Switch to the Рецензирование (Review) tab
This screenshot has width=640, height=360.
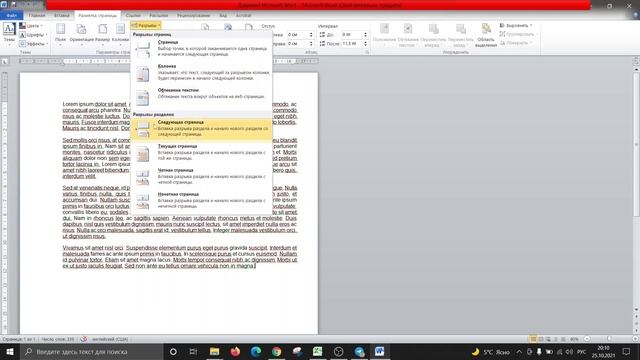tap(193, 15)
